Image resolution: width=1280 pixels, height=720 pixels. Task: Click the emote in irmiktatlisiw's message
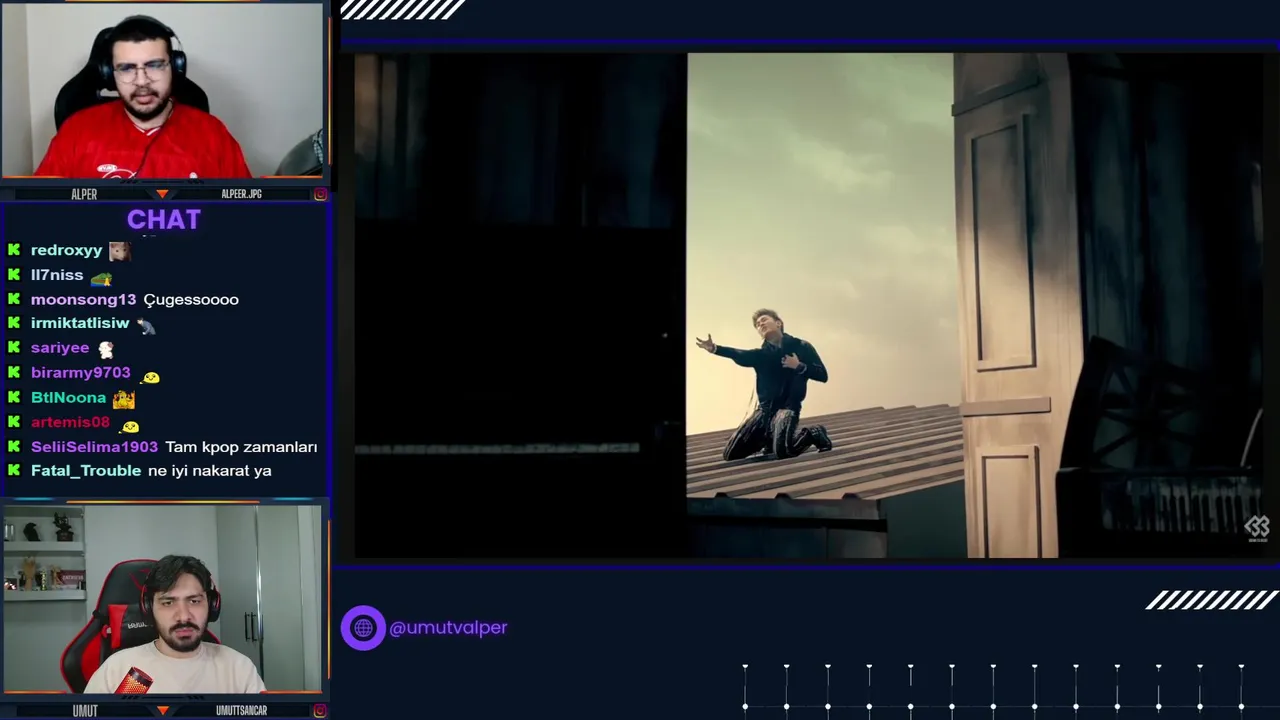click(146, 325)
